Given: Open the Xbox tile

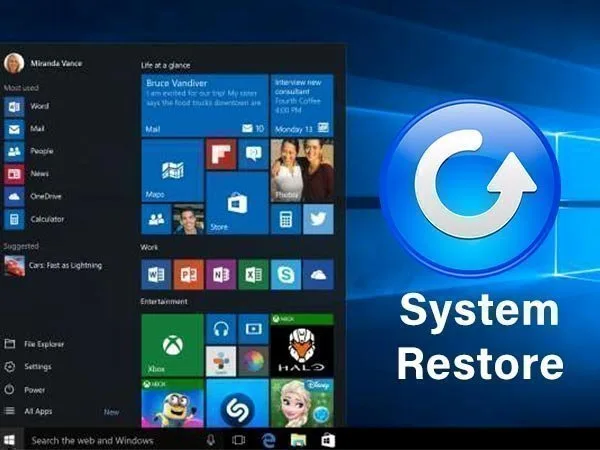Looking at the screenshot, I should click(173, 345).
